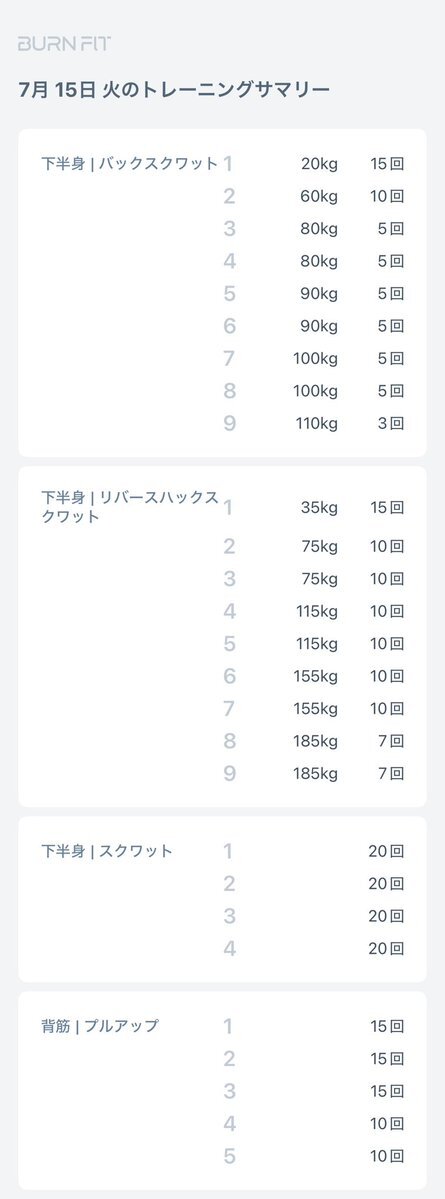Click set number 7 in バックスクワット card
This screenshot has height=1199, width=445.
coord(229,359)
